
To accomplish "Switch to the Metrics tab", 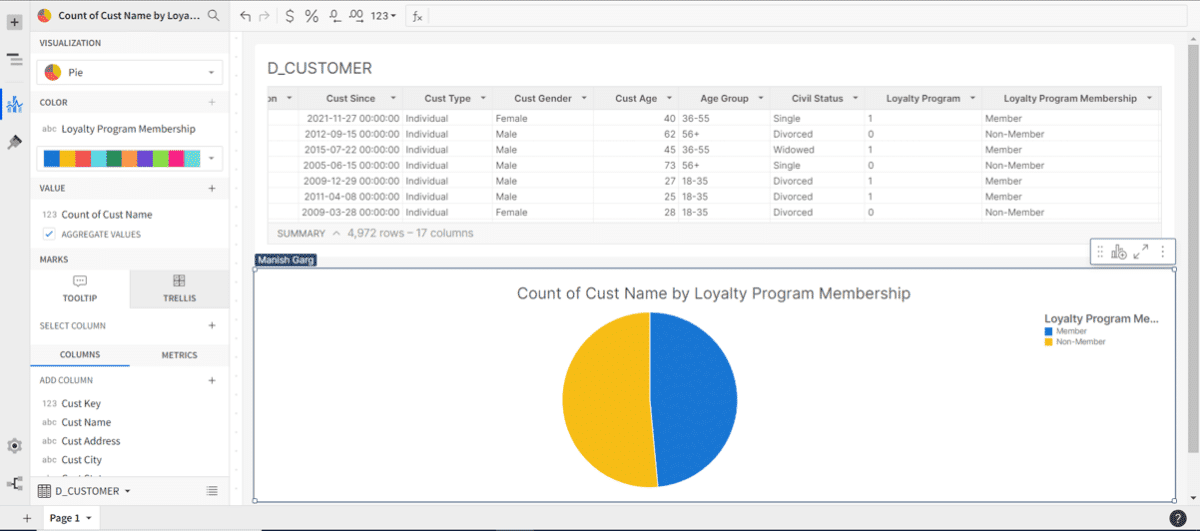I will 179,355.
